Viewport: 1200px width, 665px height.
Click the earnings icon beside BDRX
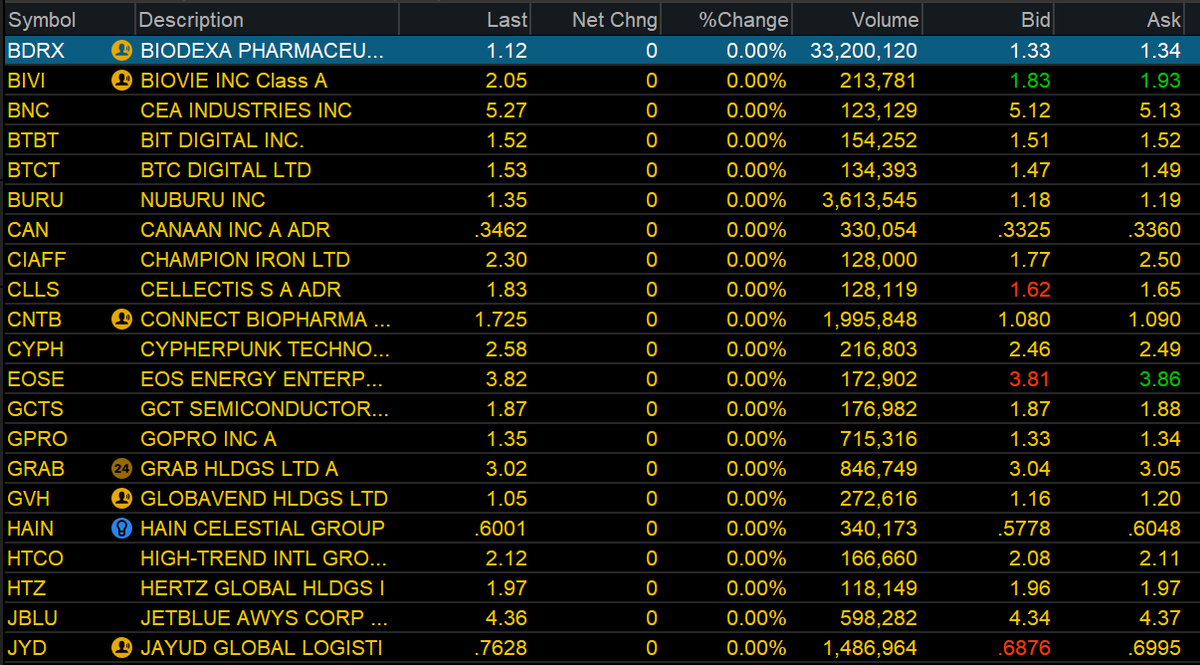(121, 50)
